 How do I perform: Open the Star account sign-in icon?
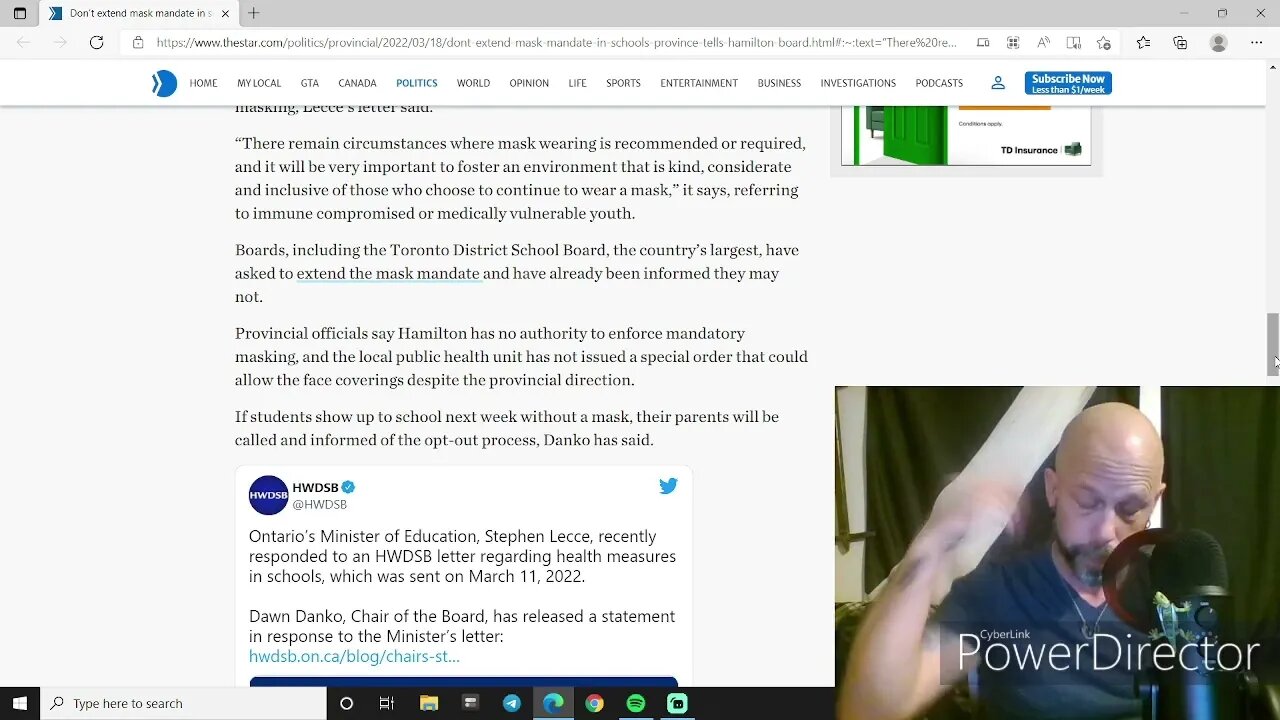click(998, 83)
